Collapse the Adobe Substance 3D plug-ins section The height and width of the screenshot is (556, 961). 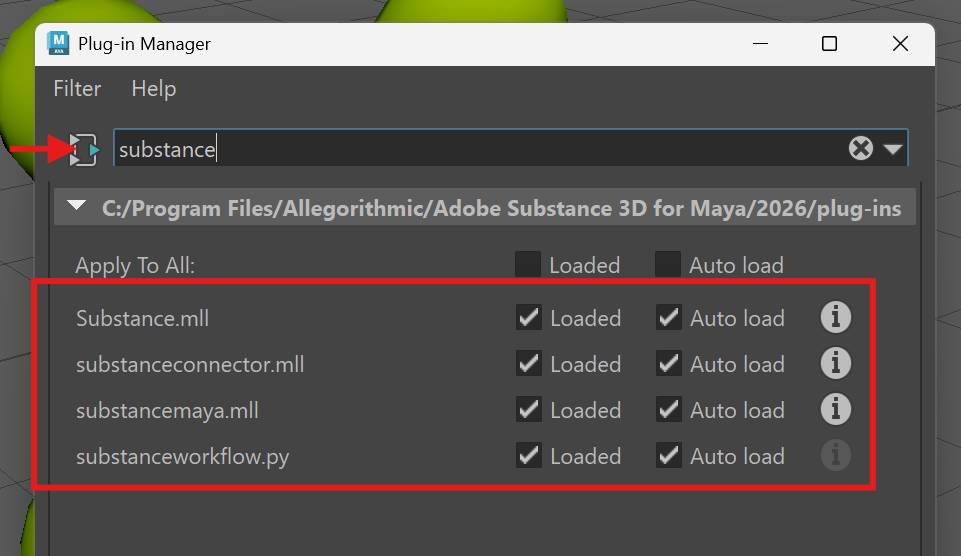(77, 208)
